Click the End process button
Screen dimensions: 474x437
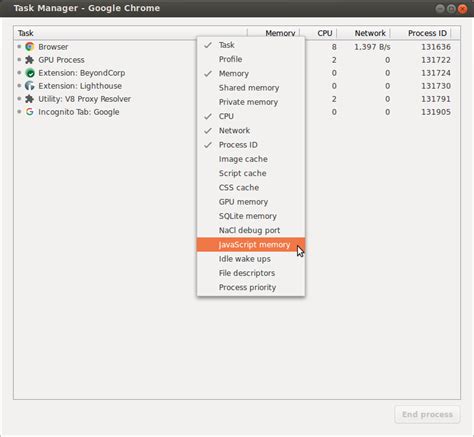pos(427,414)
